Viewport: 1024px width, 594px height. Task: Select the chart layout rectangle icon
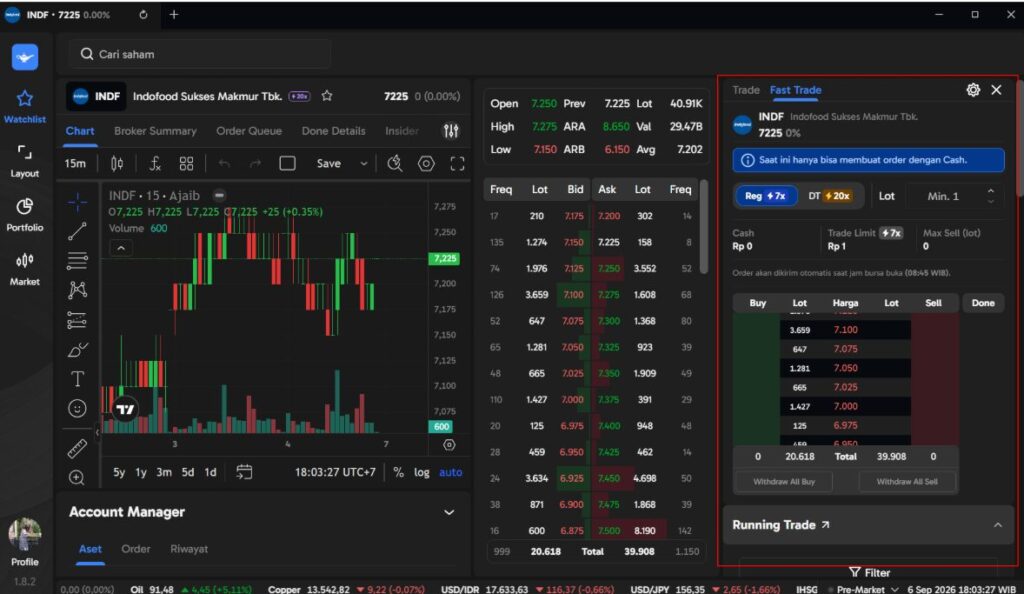287,163
